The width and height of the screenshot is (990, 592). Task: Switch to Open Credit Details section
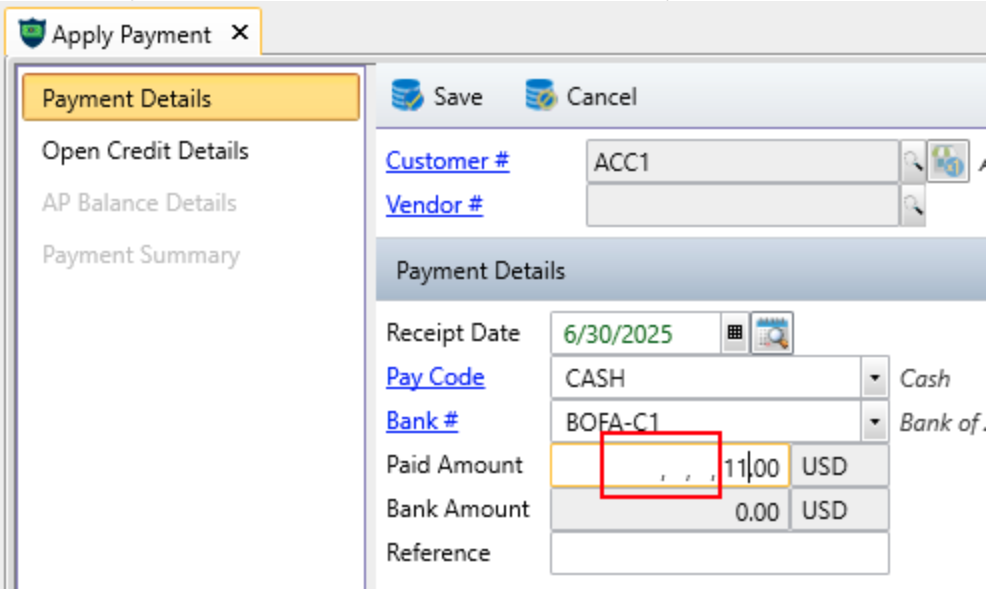pyautogui.click(x=145, y=151)
